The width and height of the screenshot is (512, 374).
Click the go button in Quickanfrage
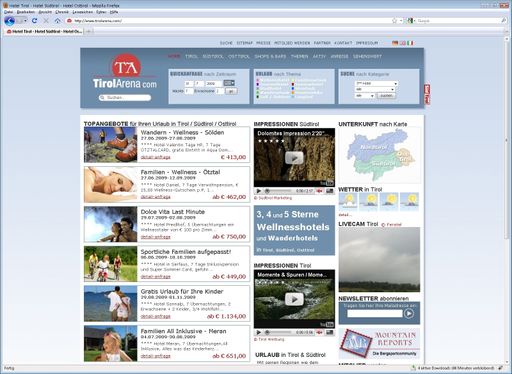(x=231, y=91)
